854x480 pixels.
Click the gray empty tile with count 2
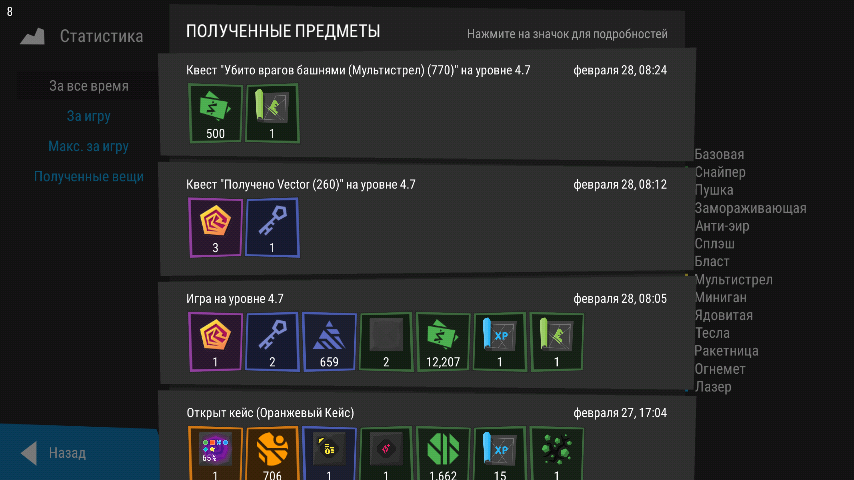tap(386, 342)
